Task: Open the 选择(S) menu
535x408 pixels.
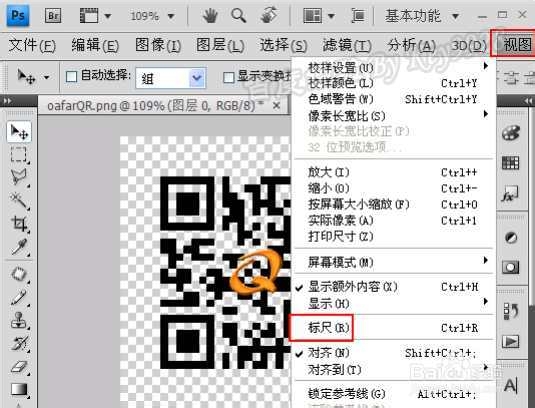Action: click(284, 45)
